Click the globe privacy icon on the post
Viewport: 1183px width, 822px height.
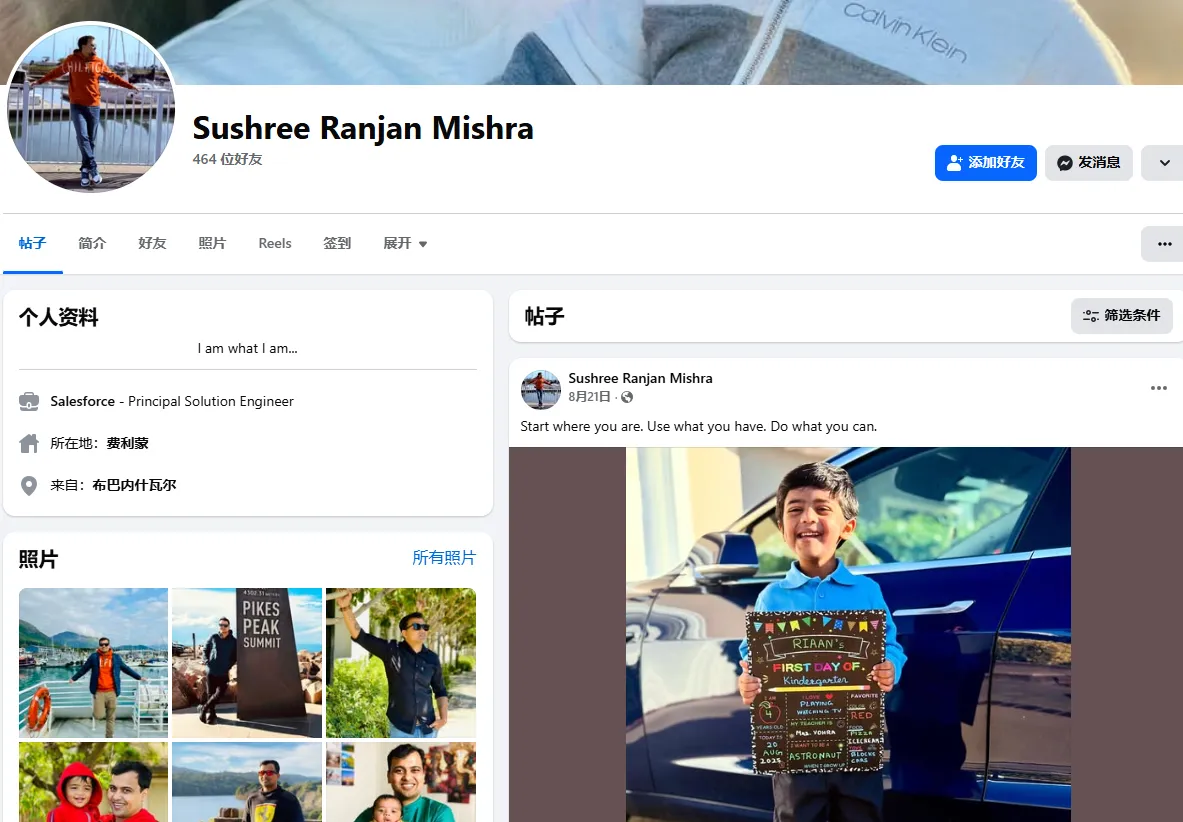tap(626, 397)
